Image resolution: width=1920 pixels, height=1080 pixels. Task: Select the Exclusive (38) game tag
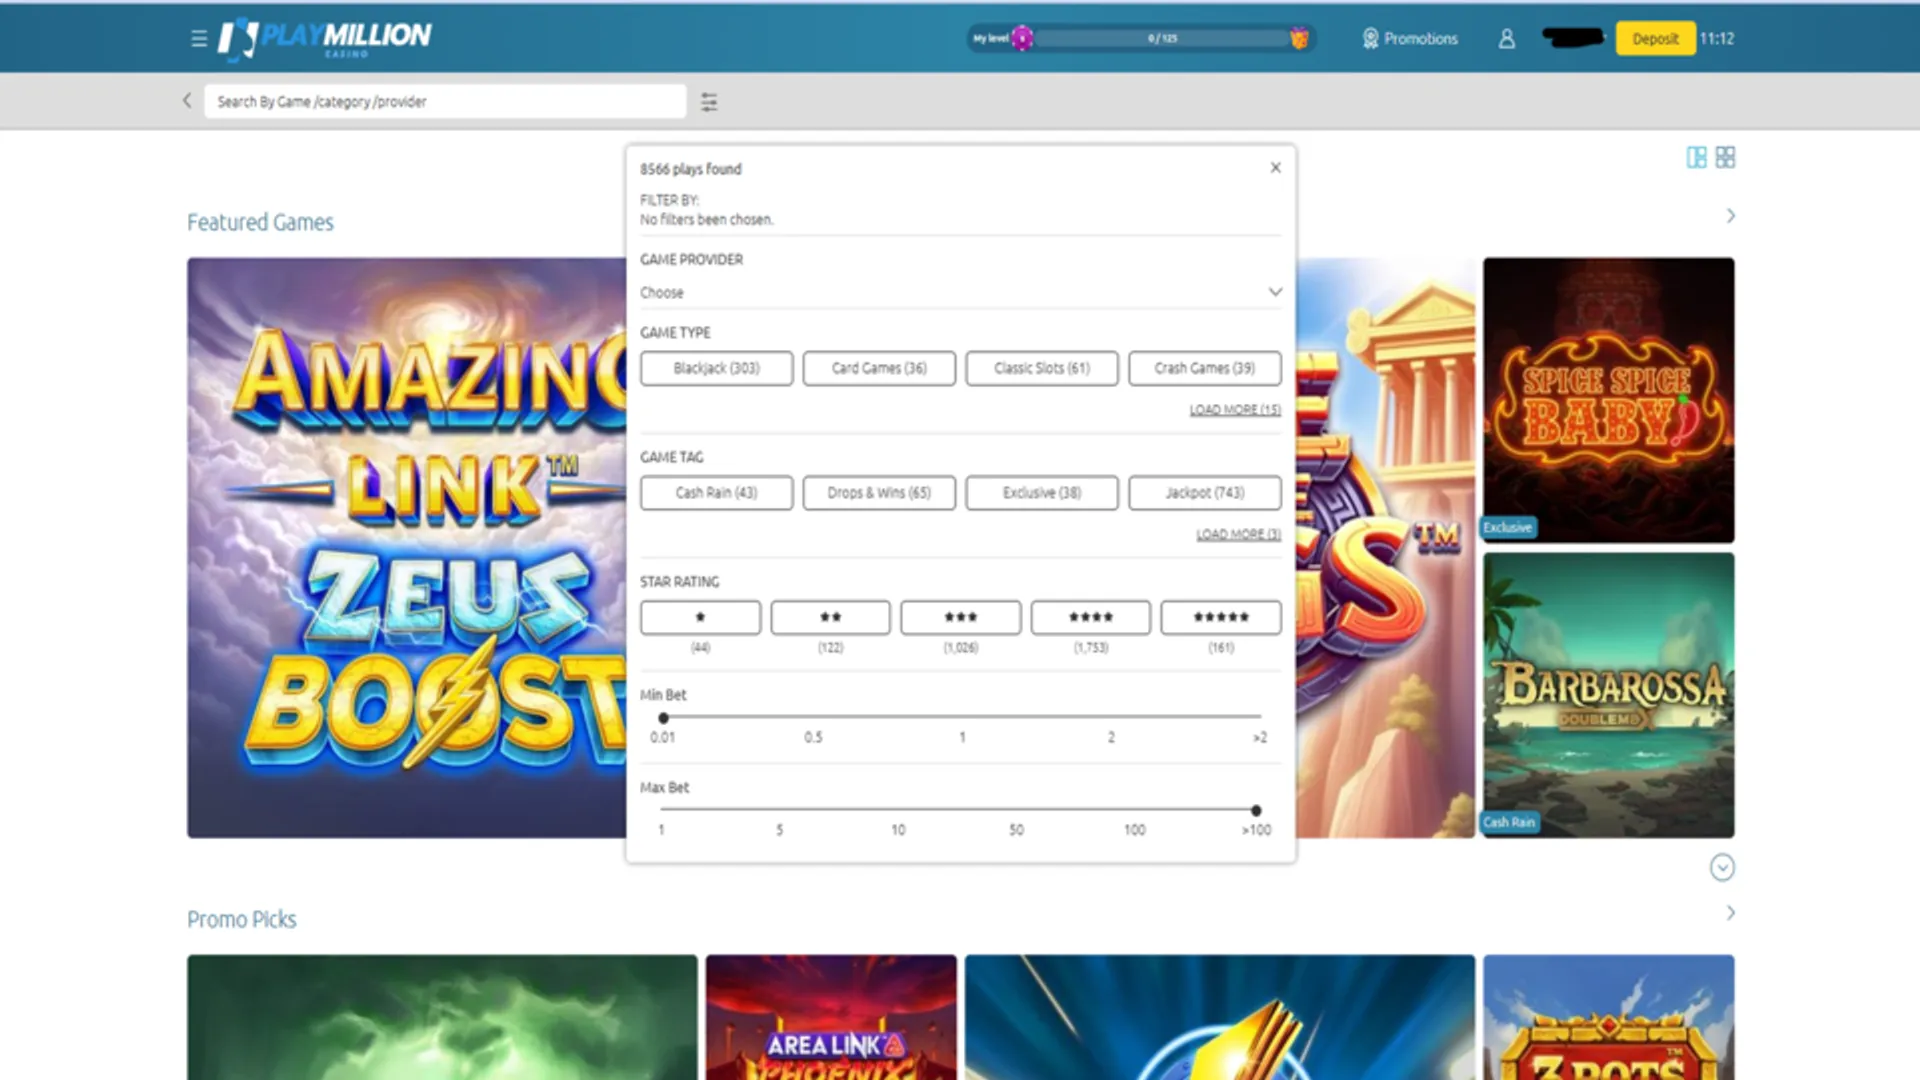[x=1042, y=493]
